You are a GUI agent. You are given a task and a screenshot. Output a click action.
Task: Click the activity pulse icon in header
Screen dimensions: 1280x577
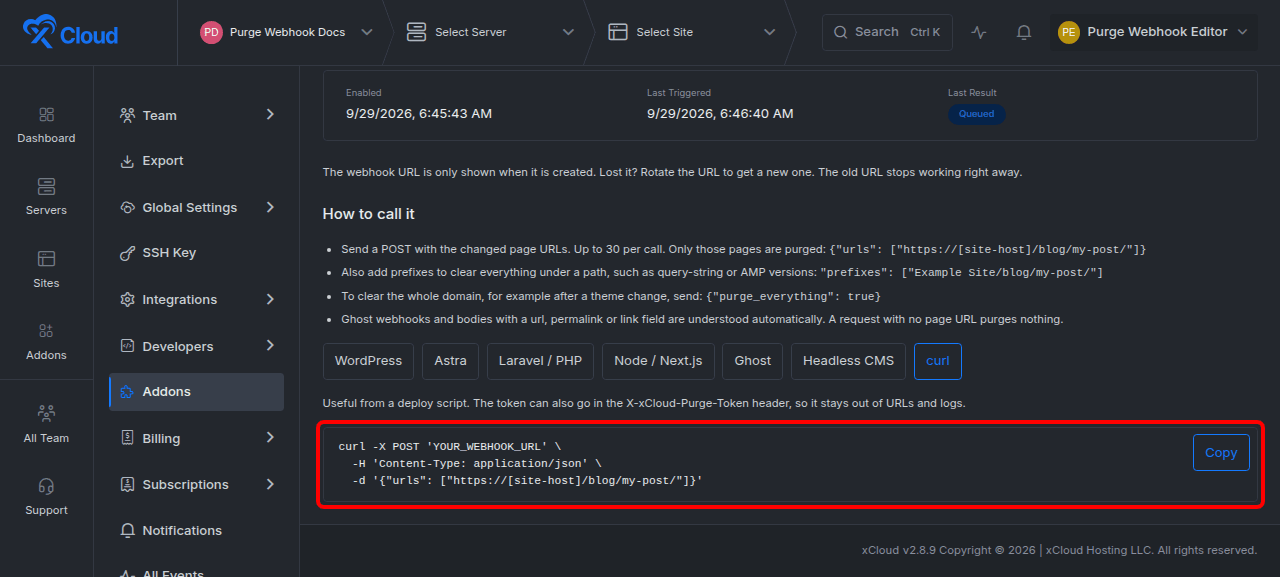click(x=979, y=32)
